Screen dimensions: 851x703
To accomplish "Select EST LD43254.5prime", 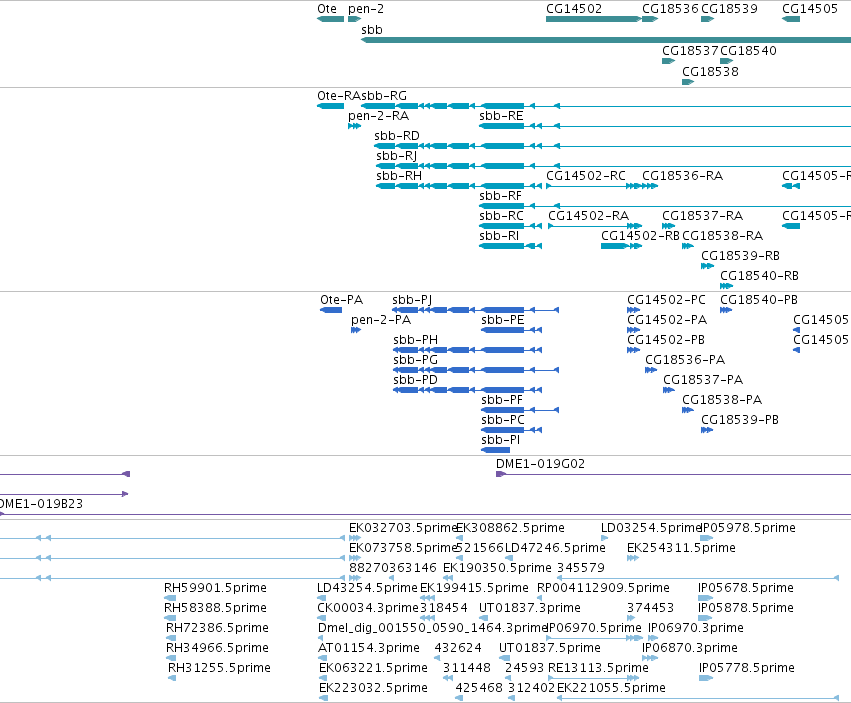I will click(x=321, y=598).
